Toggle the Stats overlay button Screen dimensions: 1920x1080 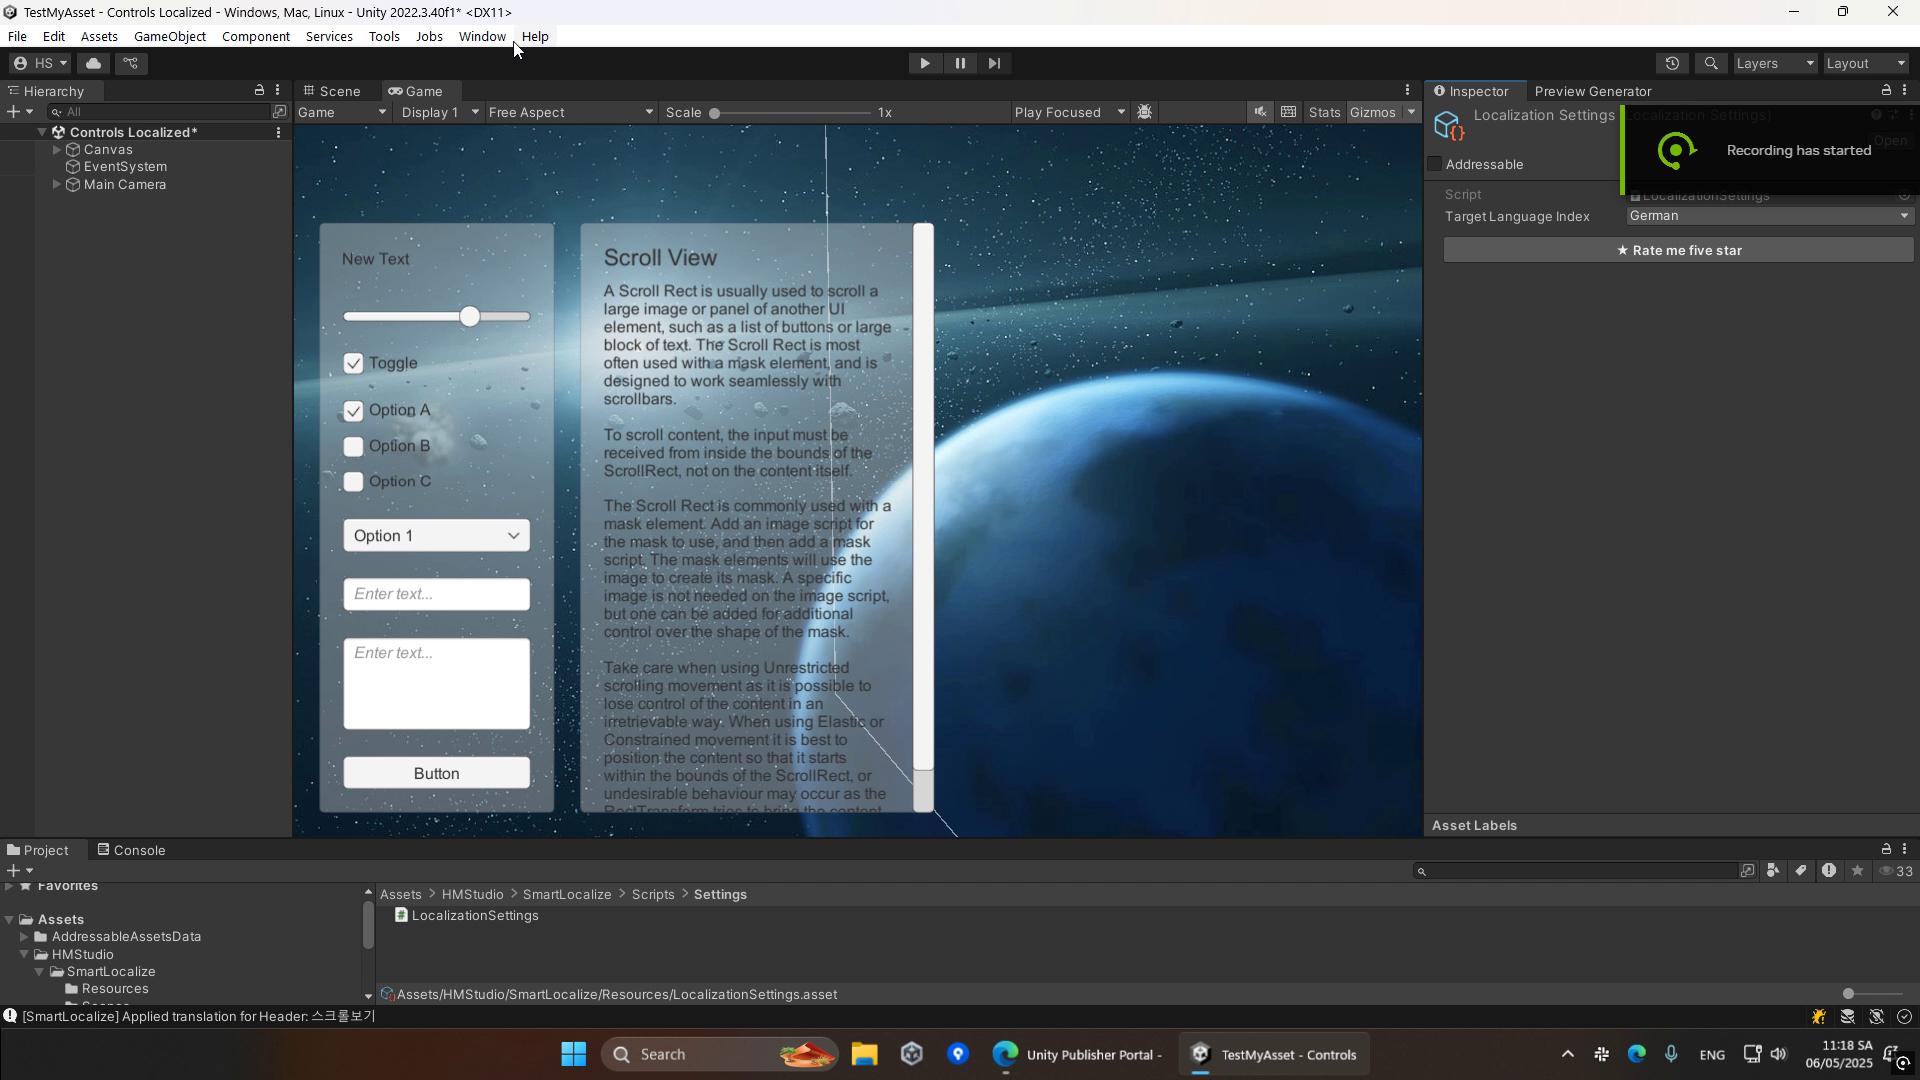pyautogui.click(x=1324, y=112)
